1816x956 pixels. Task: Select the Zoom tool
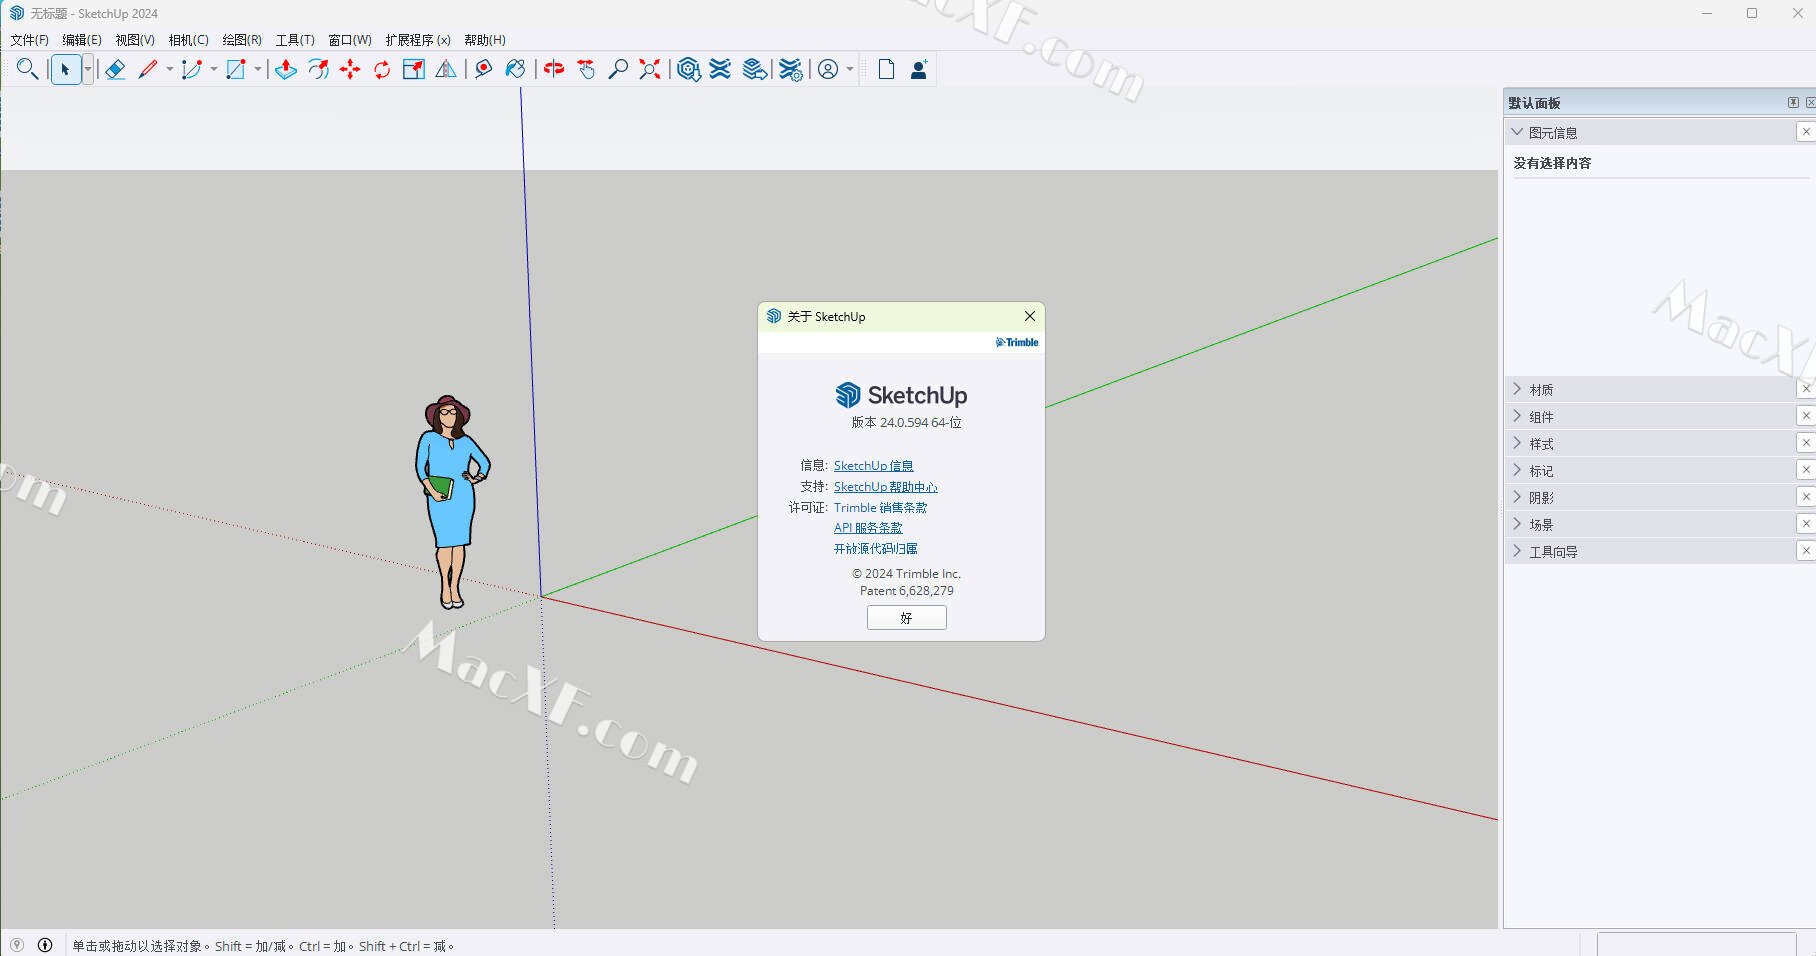point(618,69)
